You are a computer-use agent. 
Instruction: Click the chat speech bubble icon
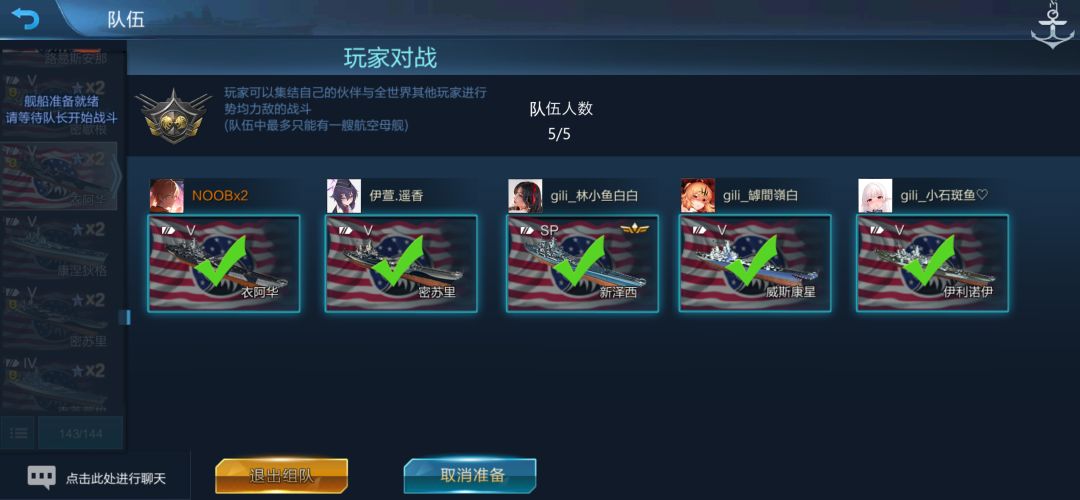point(41,477)
